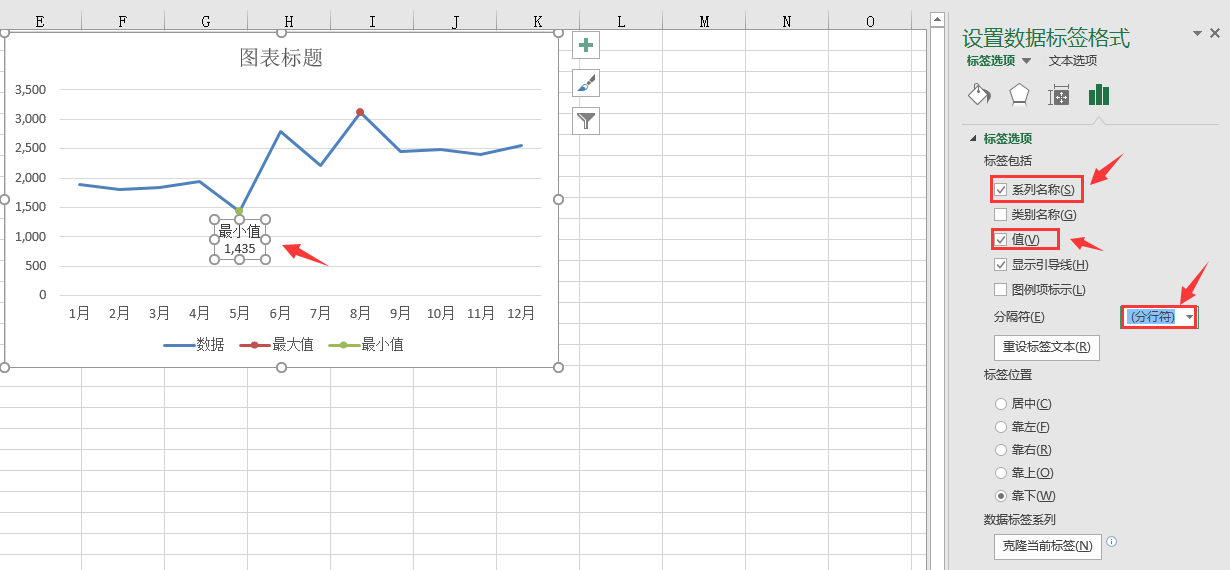Toggle the 值(V) checkbox

(x=1001, y=239)
